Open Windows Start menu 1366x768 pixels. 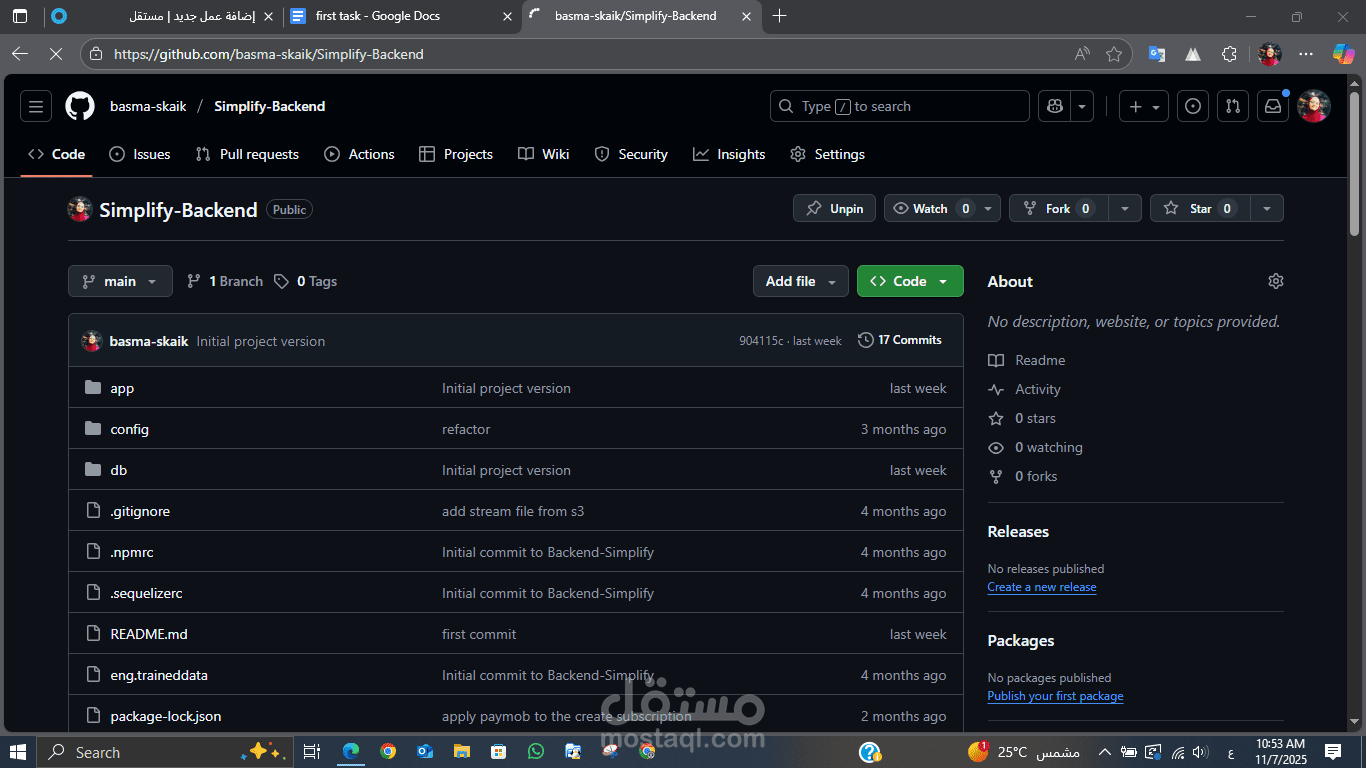coord(18,752)
